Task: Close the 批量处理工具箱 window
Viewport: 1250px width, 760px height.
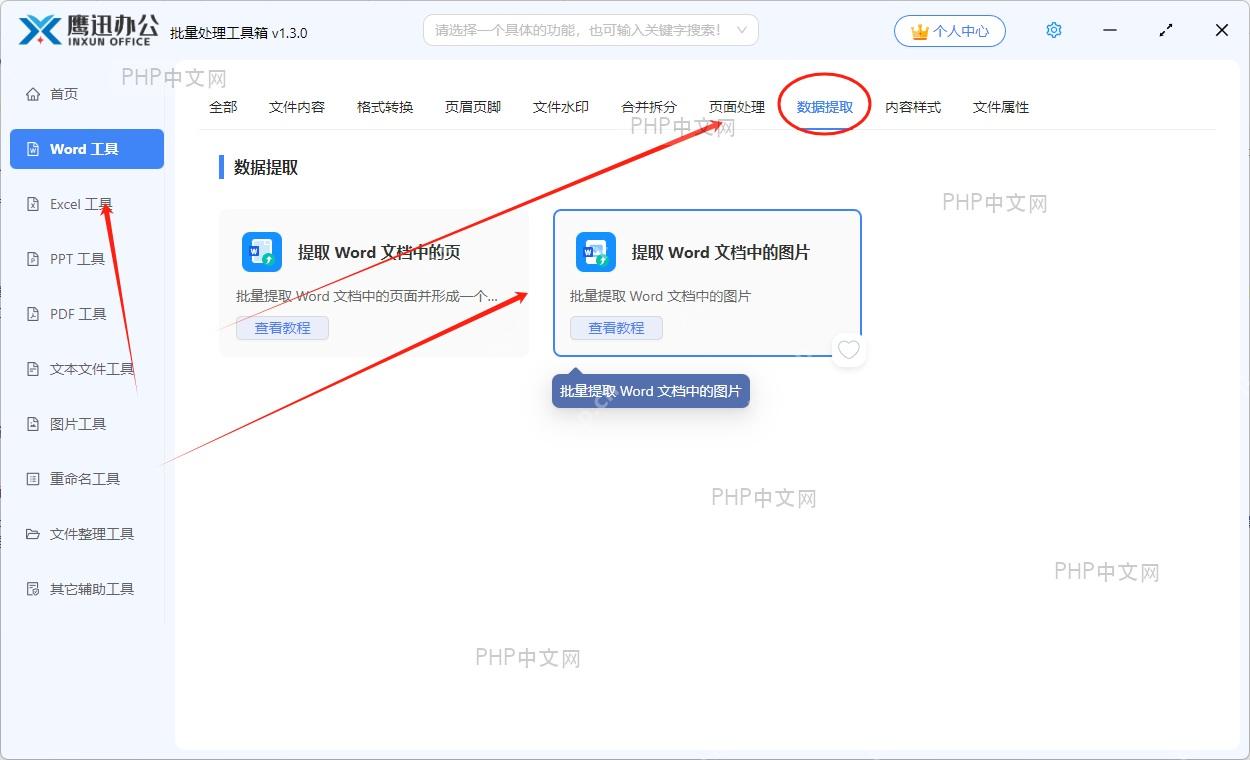Action: [1222, 30]
